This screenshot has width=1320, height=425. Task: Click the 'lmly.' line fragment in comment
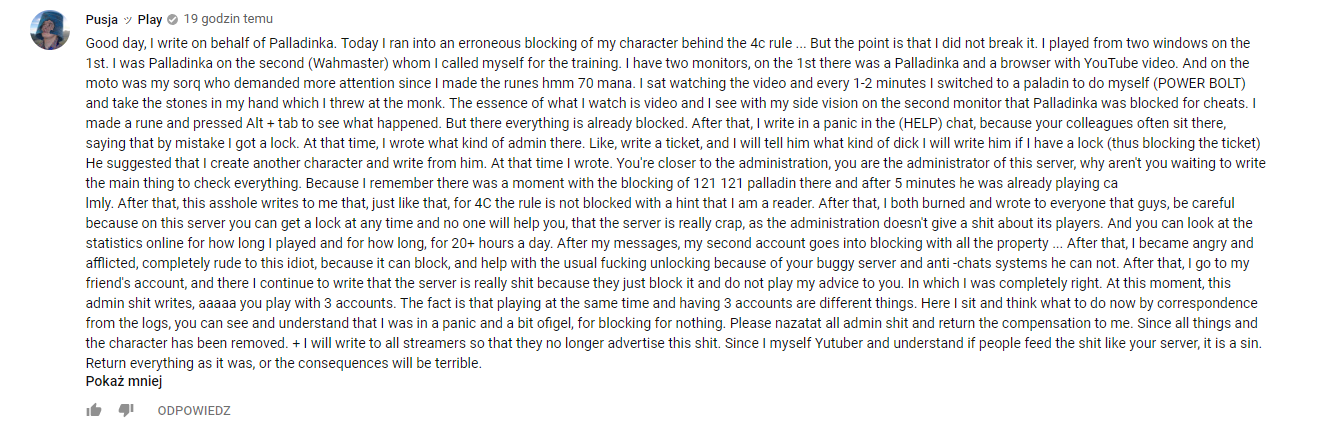pyautogui.click(x=101, y=203)
